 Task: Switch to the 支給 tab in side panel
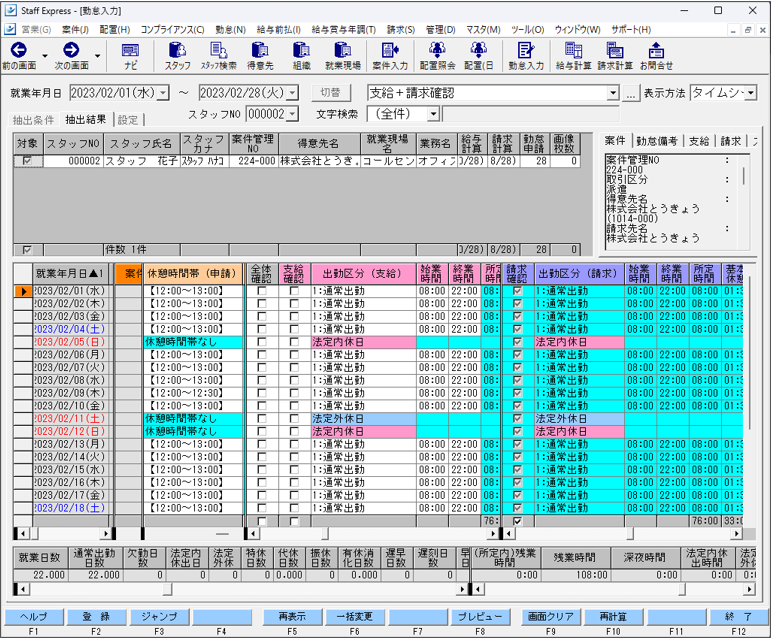click(699, 141)
